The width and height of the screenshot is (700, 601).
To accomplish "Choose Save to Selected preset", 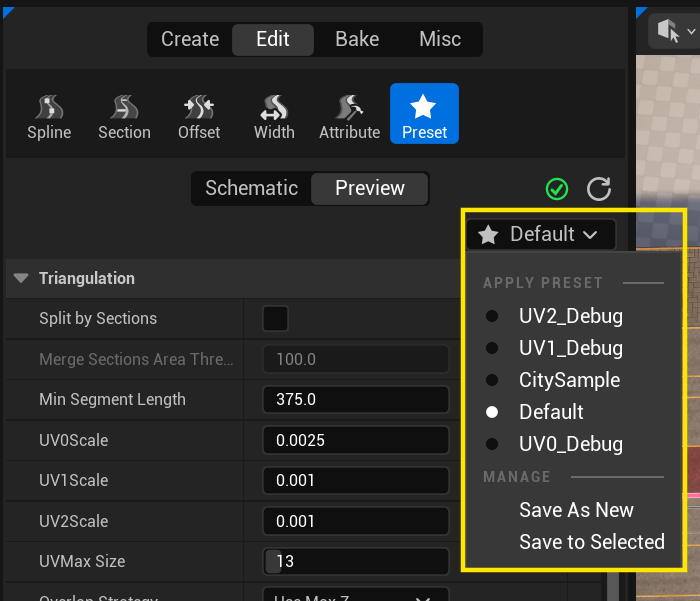I will (x=592, y=542).
